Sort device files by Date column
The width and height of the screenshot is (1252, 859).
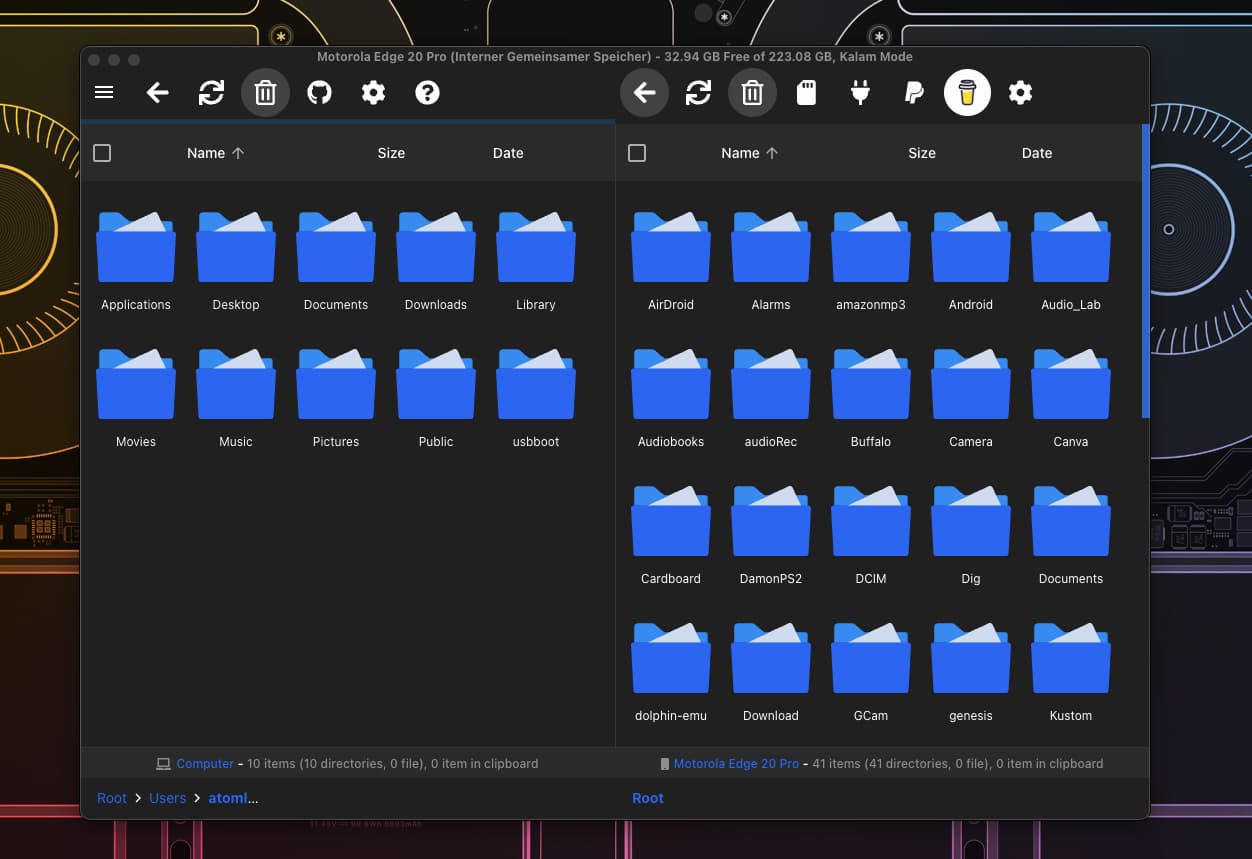tap(1036, 153)
